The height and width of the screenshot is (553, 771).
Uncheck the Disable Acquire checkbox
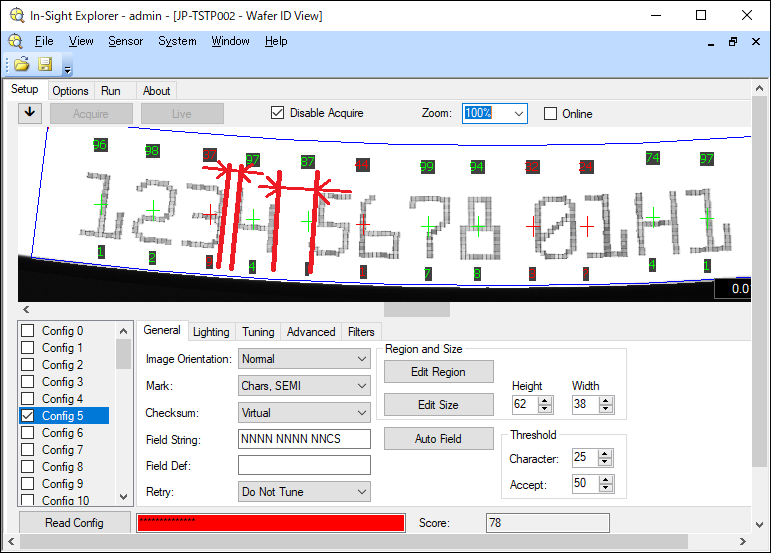tap(278, 113)
